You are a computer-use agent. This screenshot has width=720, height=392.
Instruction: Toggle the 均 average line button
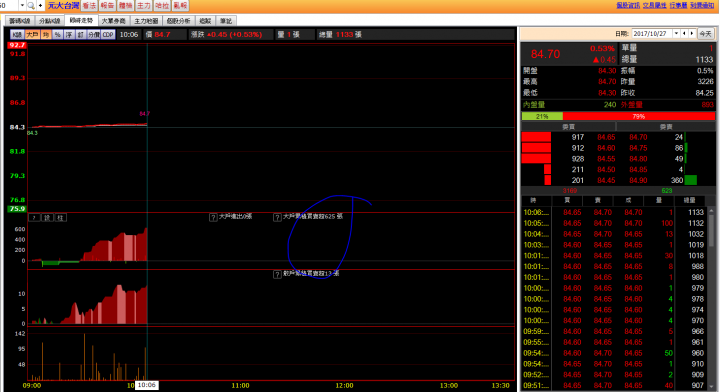pyautogui.click(x=46, y=34)
